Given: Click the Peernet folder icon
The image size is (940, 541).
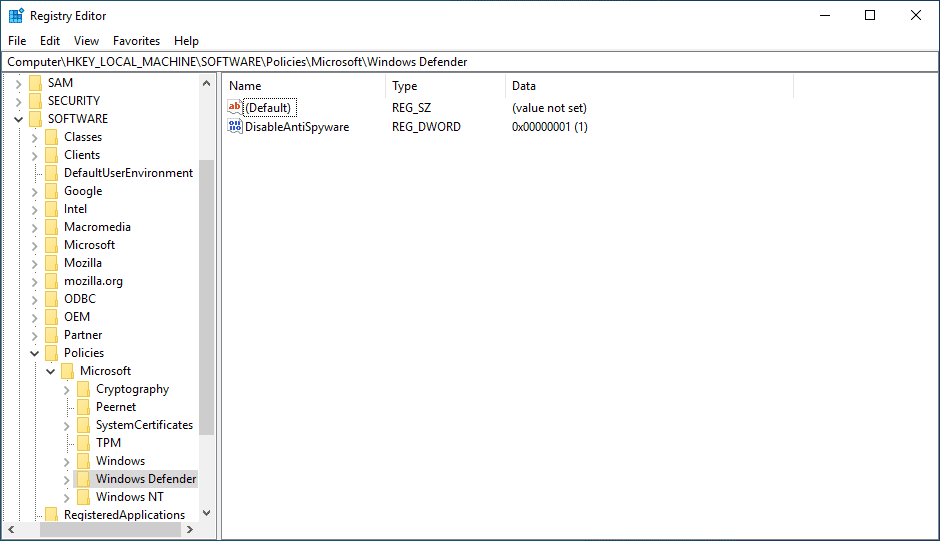Looking at the screenshot, I should (84, 407).
